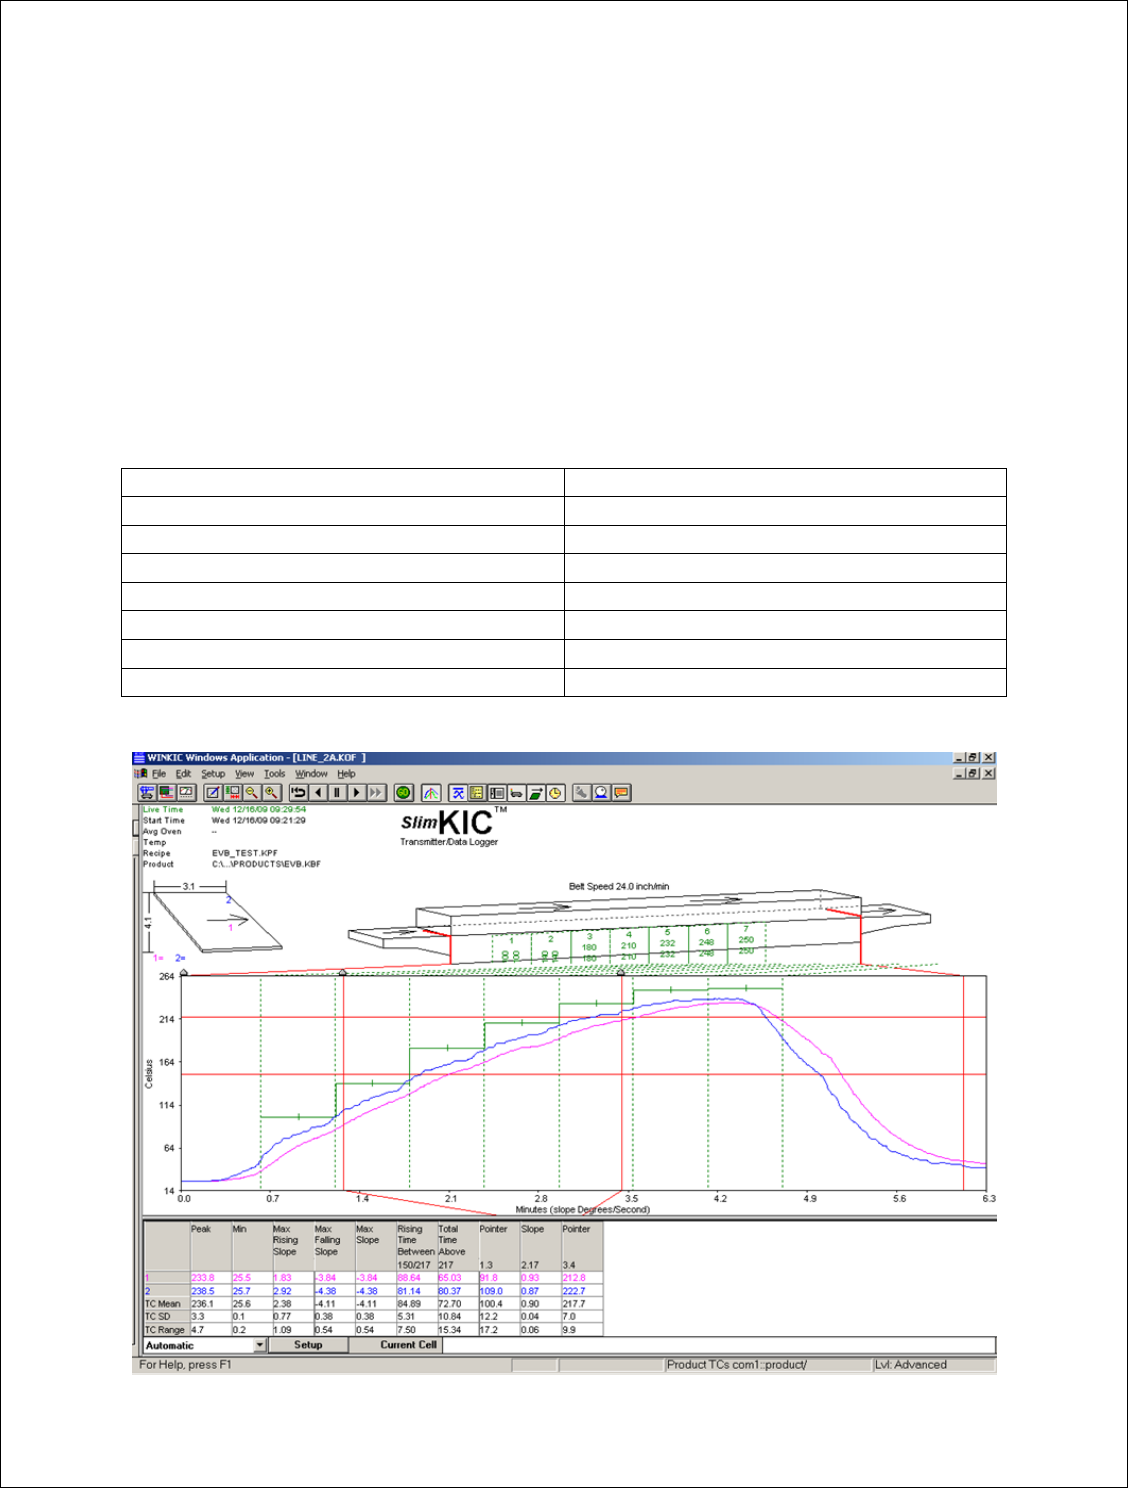Click the yellow data grid toolbar icon
1128x1488 pixels.
coord(477,793)
